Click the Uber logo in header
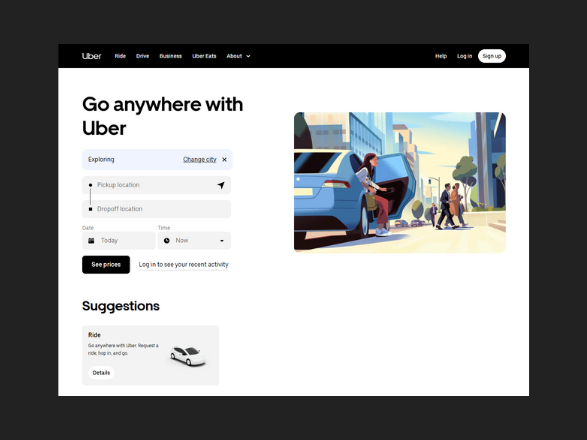This screenshot has height=440, width=587. click(91, 56)
